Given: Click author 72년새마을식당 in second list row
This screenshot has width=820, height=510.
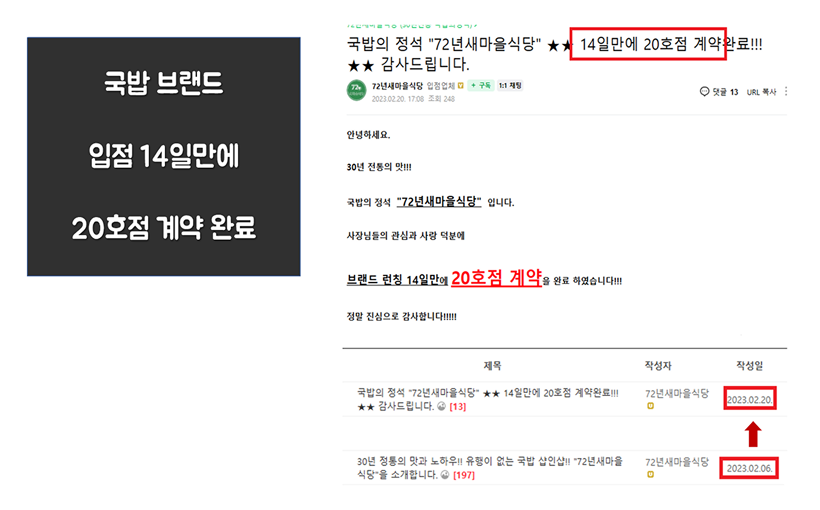Looking at the screenshot, I should pos(676,462).
